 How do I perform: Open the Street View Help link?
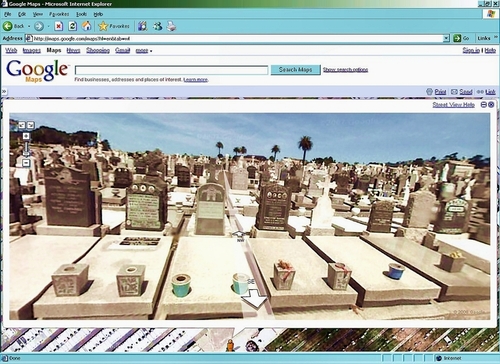point(453,105)
